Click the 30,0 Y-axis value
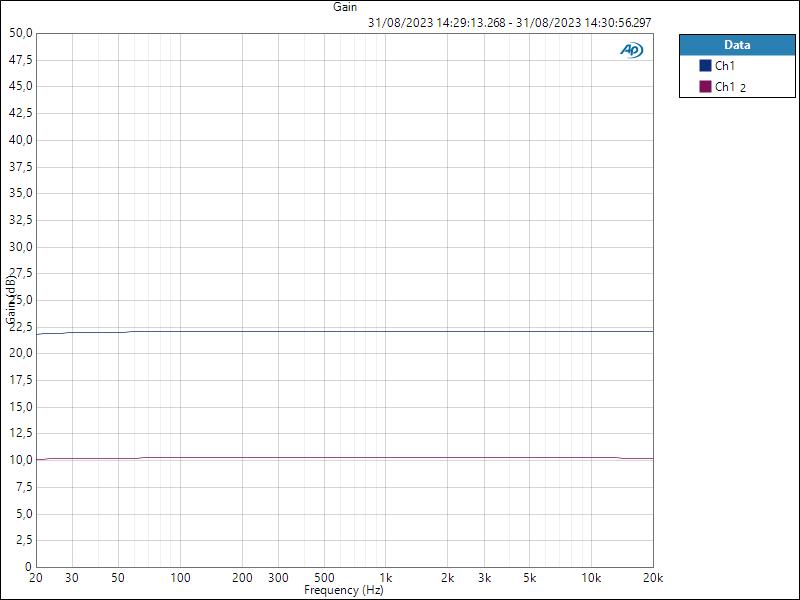The height and width of the screenshot is (600, 800). pyautogui.click(x=21, y=246)
